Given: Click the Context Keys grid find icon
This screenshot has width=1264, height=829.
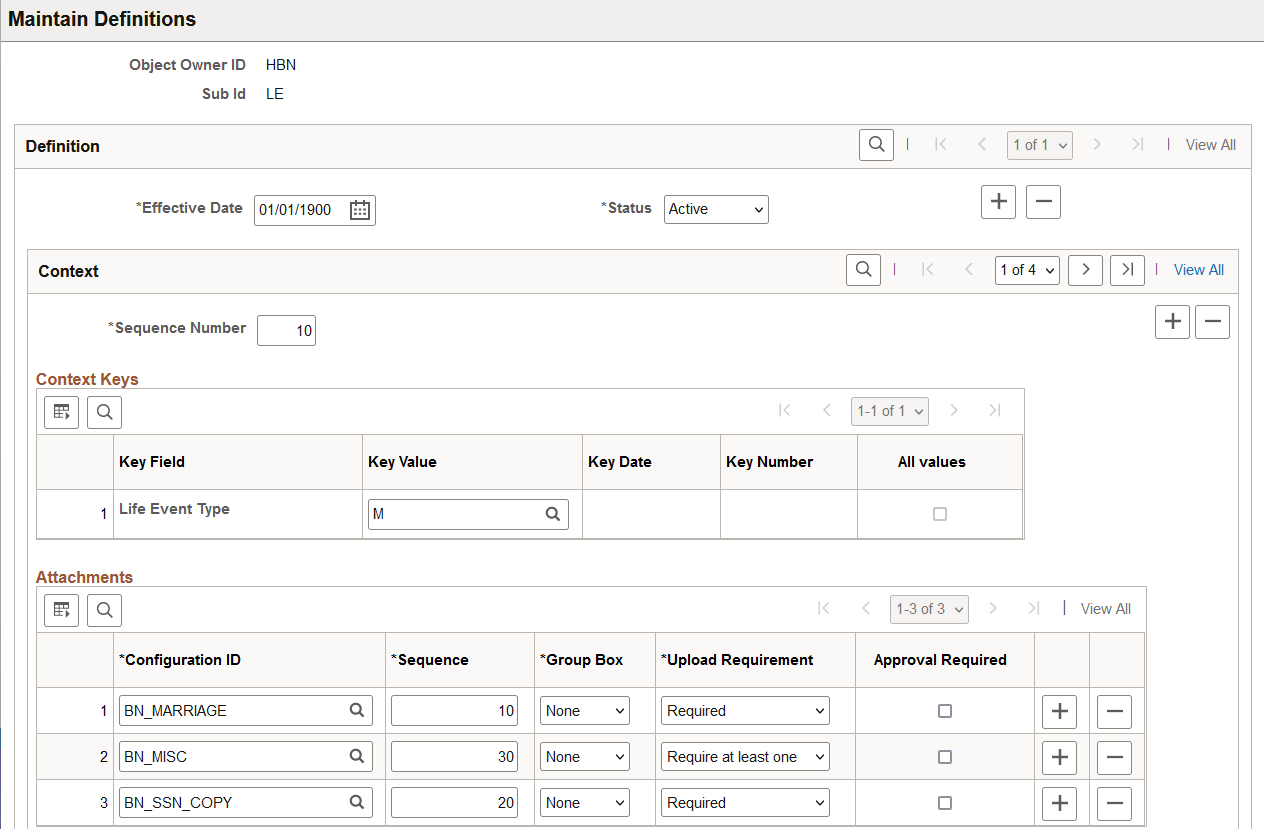Looking at the screenshot, I should (104, 412).
